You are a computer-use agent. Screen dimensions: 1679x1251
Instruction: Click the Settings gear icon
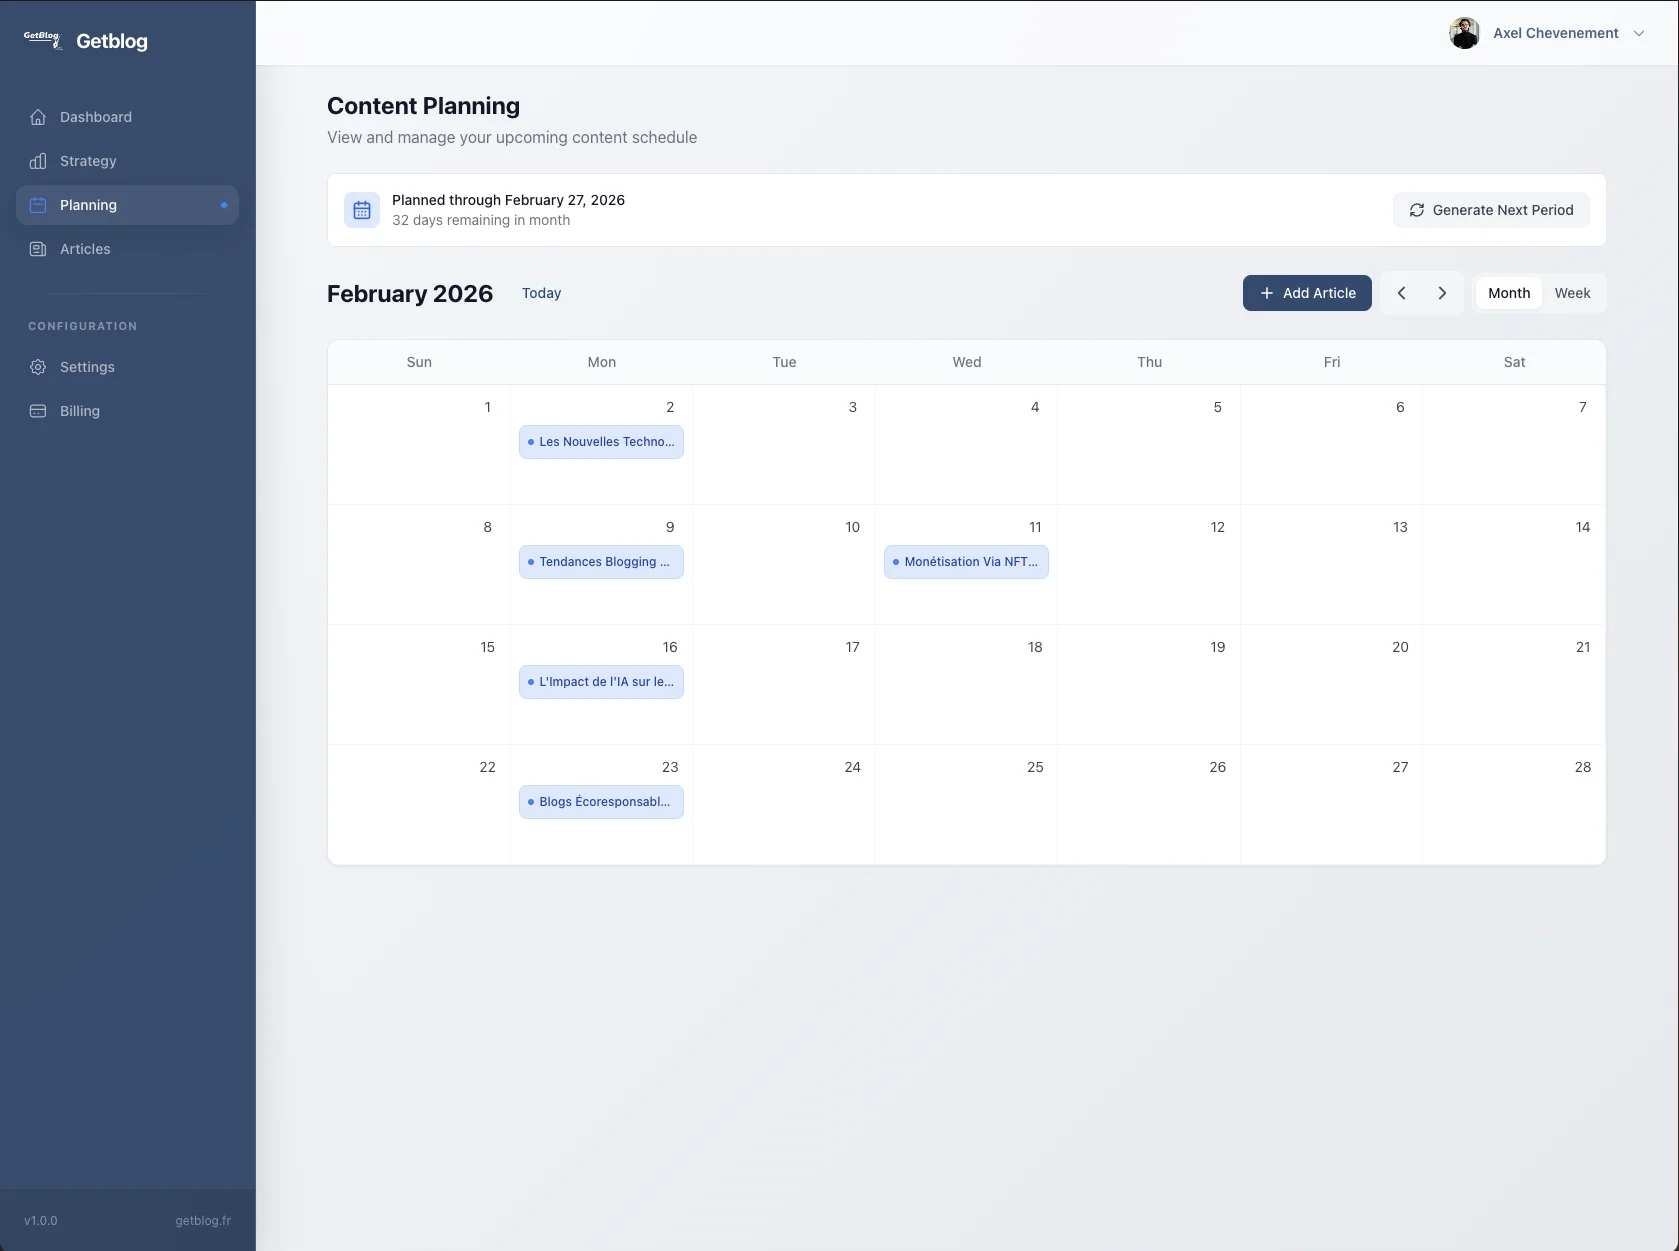38,367
